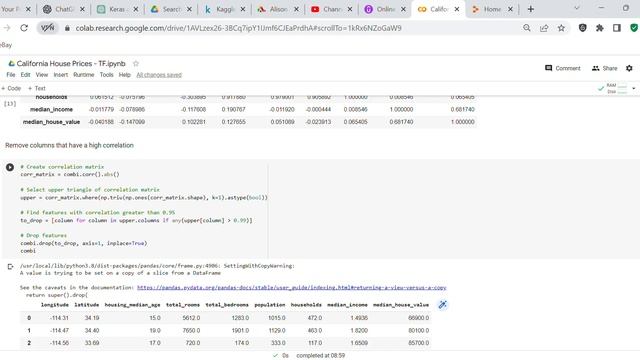Click the longitude column header
The image size is (640, 360).
click(55, 305)
